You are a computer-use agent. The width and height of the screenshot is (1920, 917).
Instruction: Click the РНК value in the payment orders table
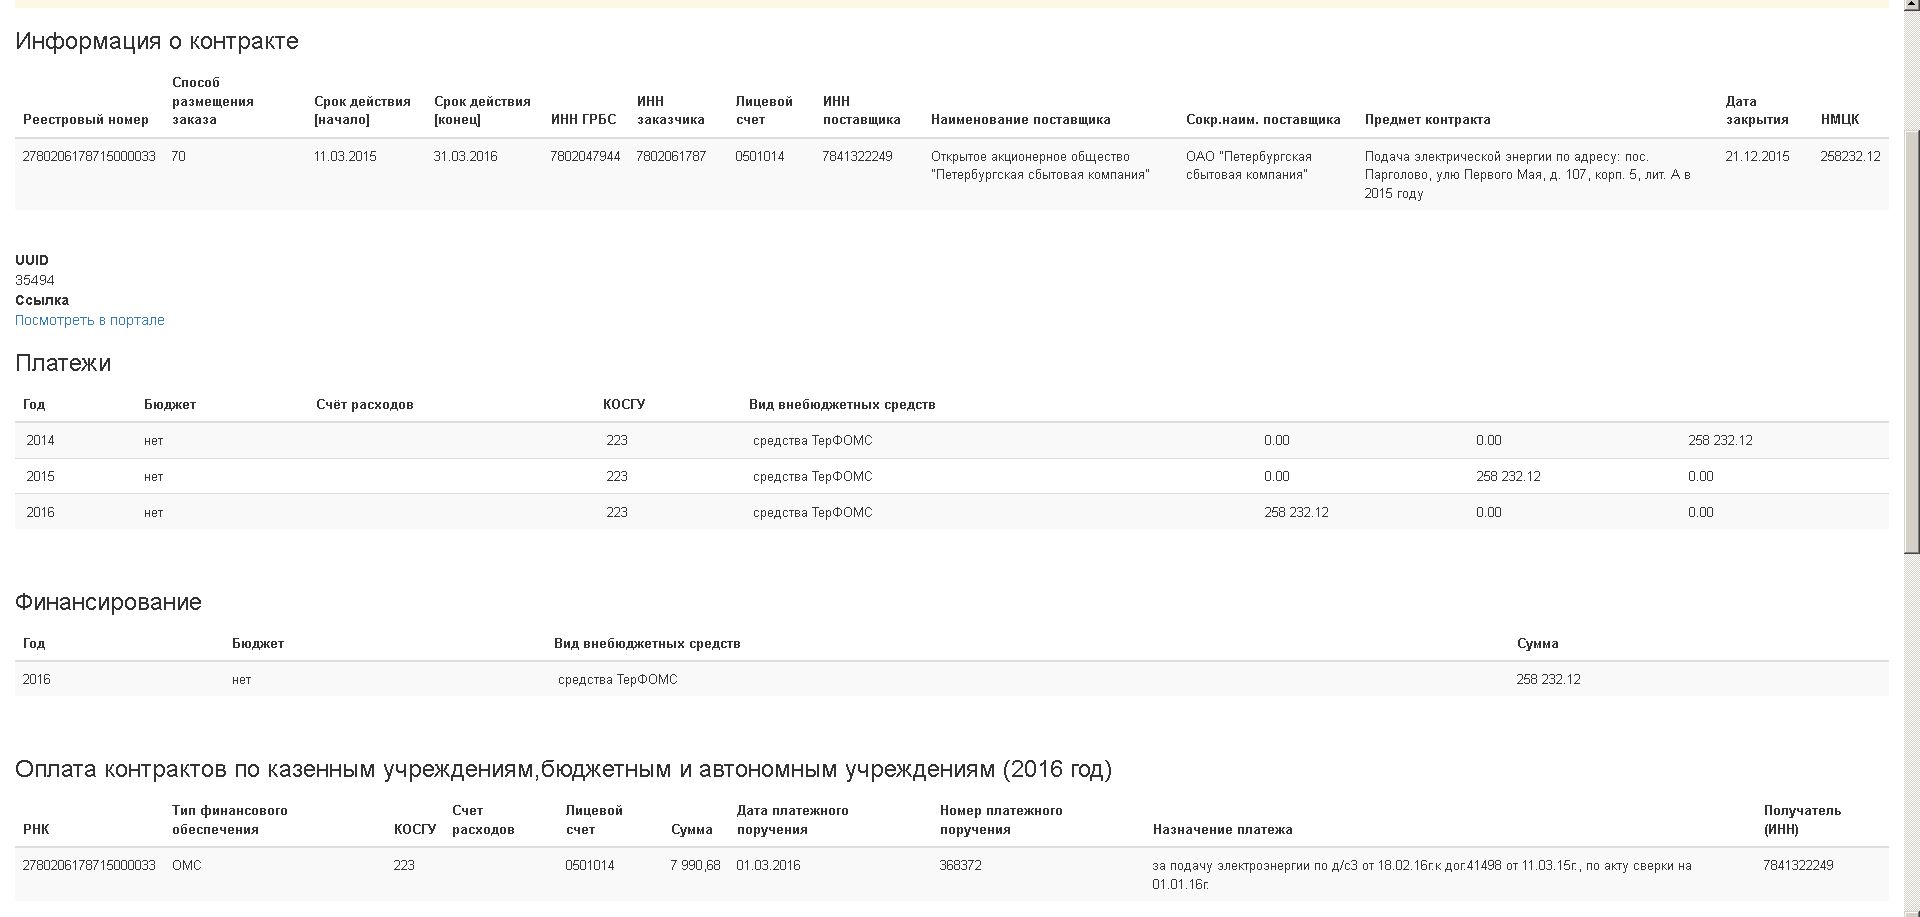(89, 865)
